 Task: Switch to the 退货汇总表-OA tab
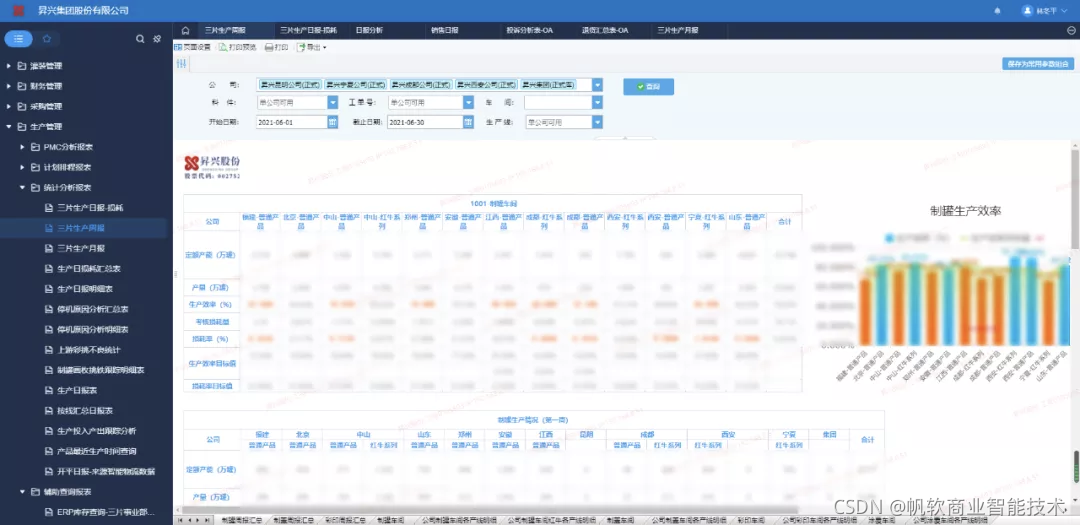[605, 31]
